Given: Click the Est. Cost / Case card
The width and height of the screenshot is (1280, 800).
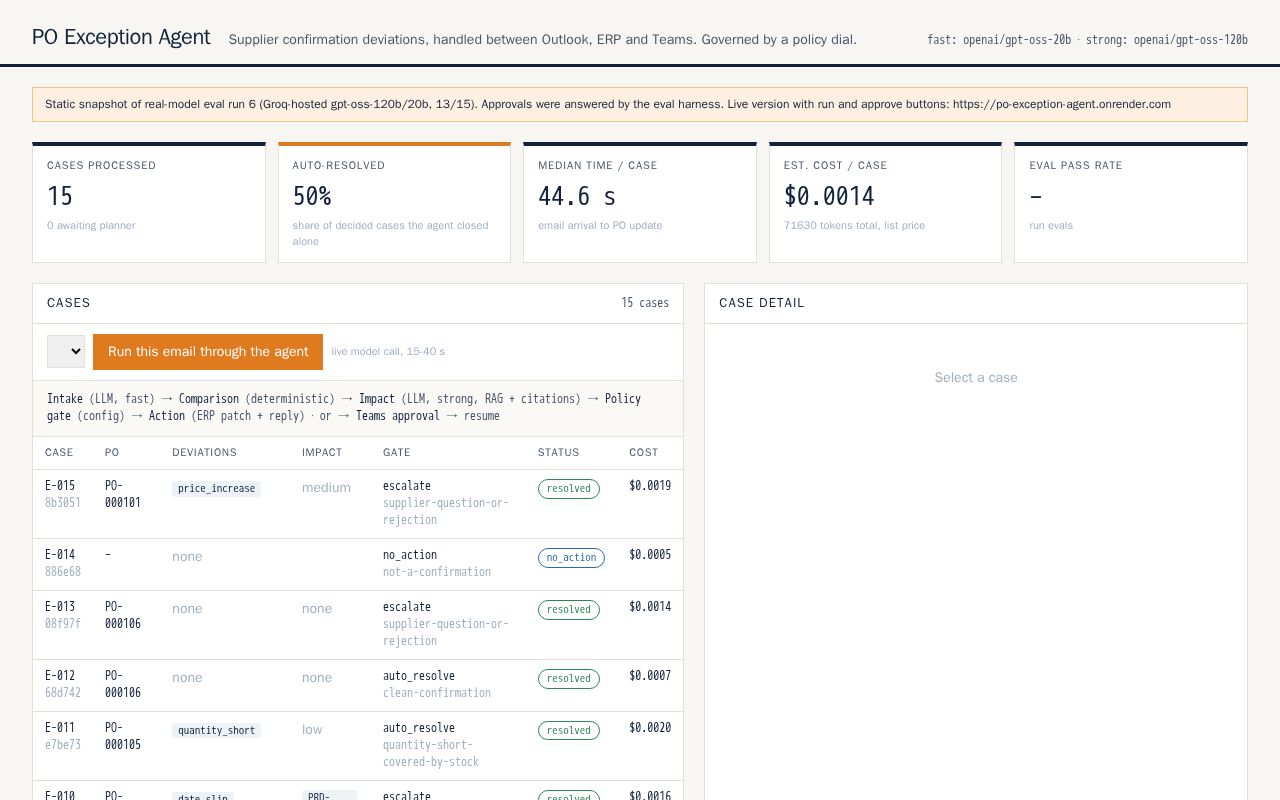Looking at the screenshot, I should pyautogui.click(x=885, y=203).
